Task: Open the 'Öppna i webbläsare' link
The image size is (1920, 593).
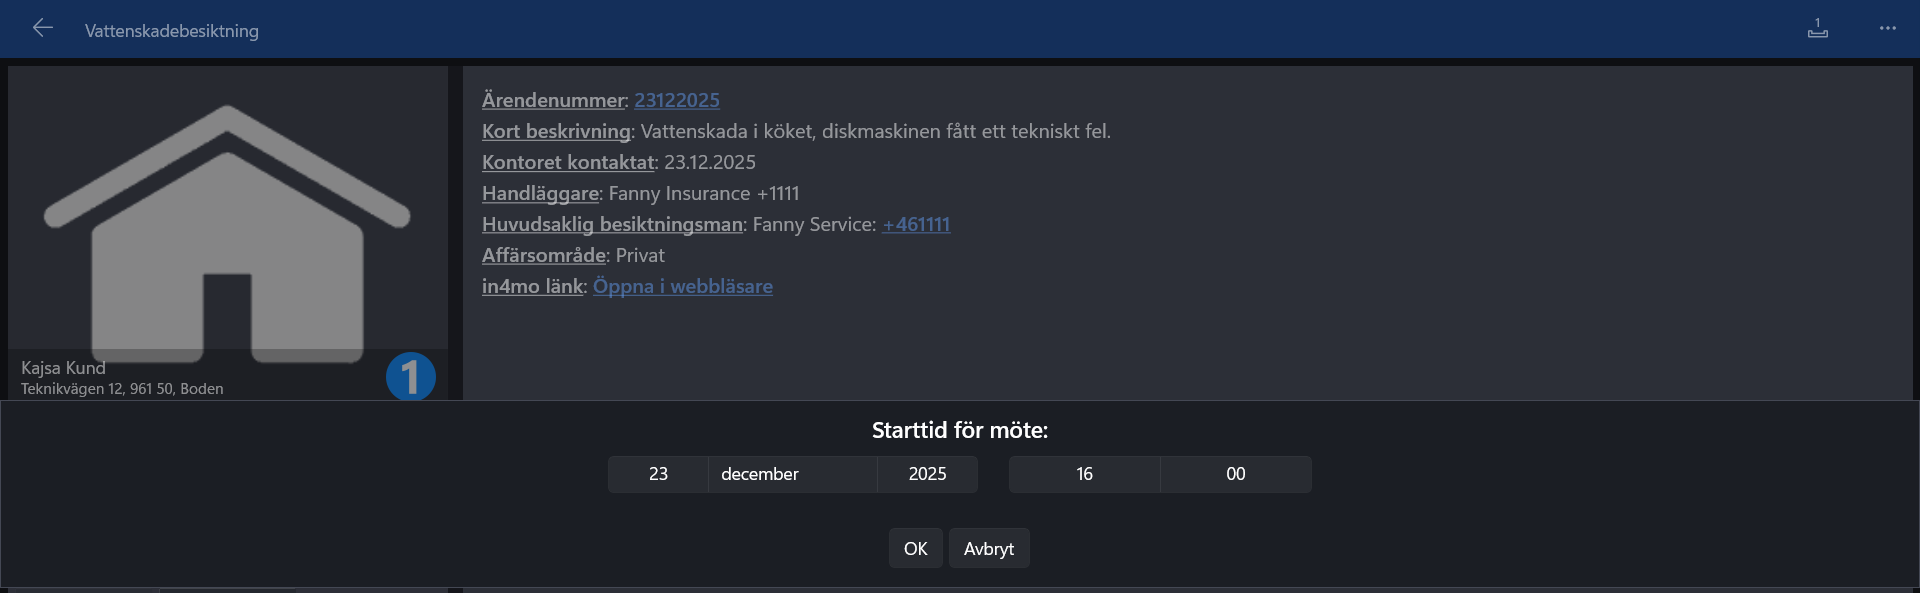Action: [x=682, y=286]
